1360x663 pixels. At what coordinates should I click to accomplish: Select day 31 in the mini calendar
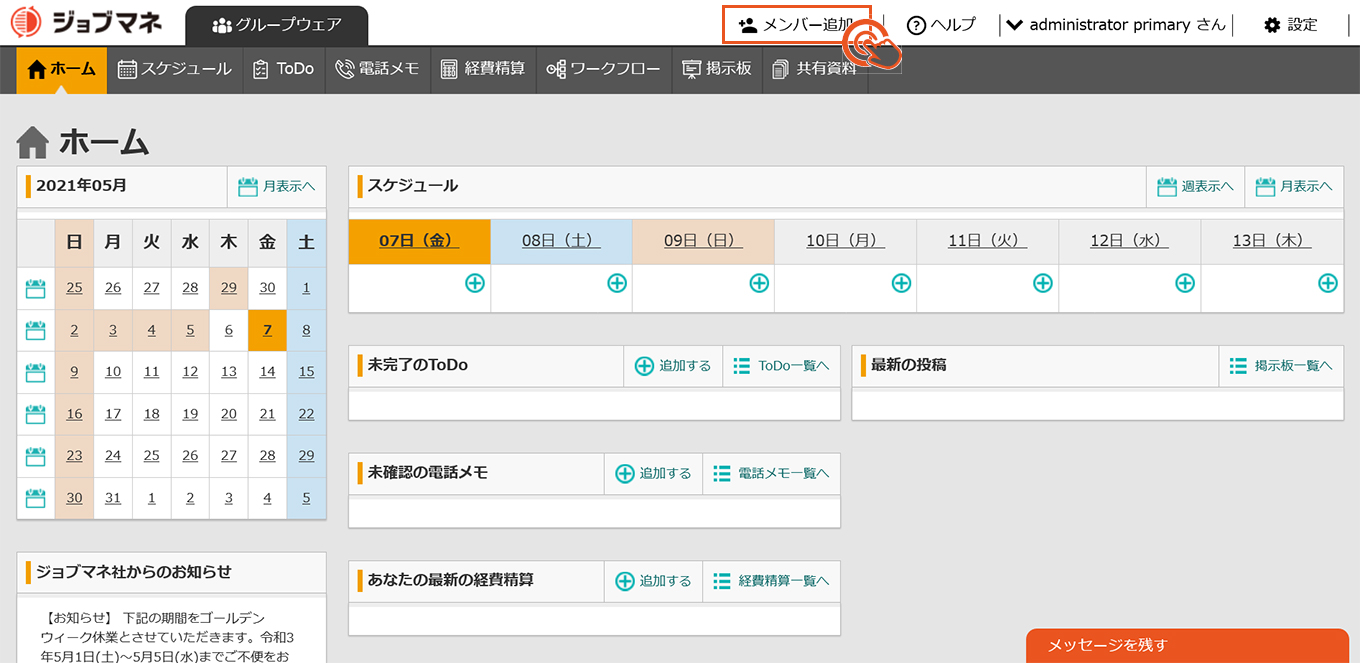tap(113, 498)
